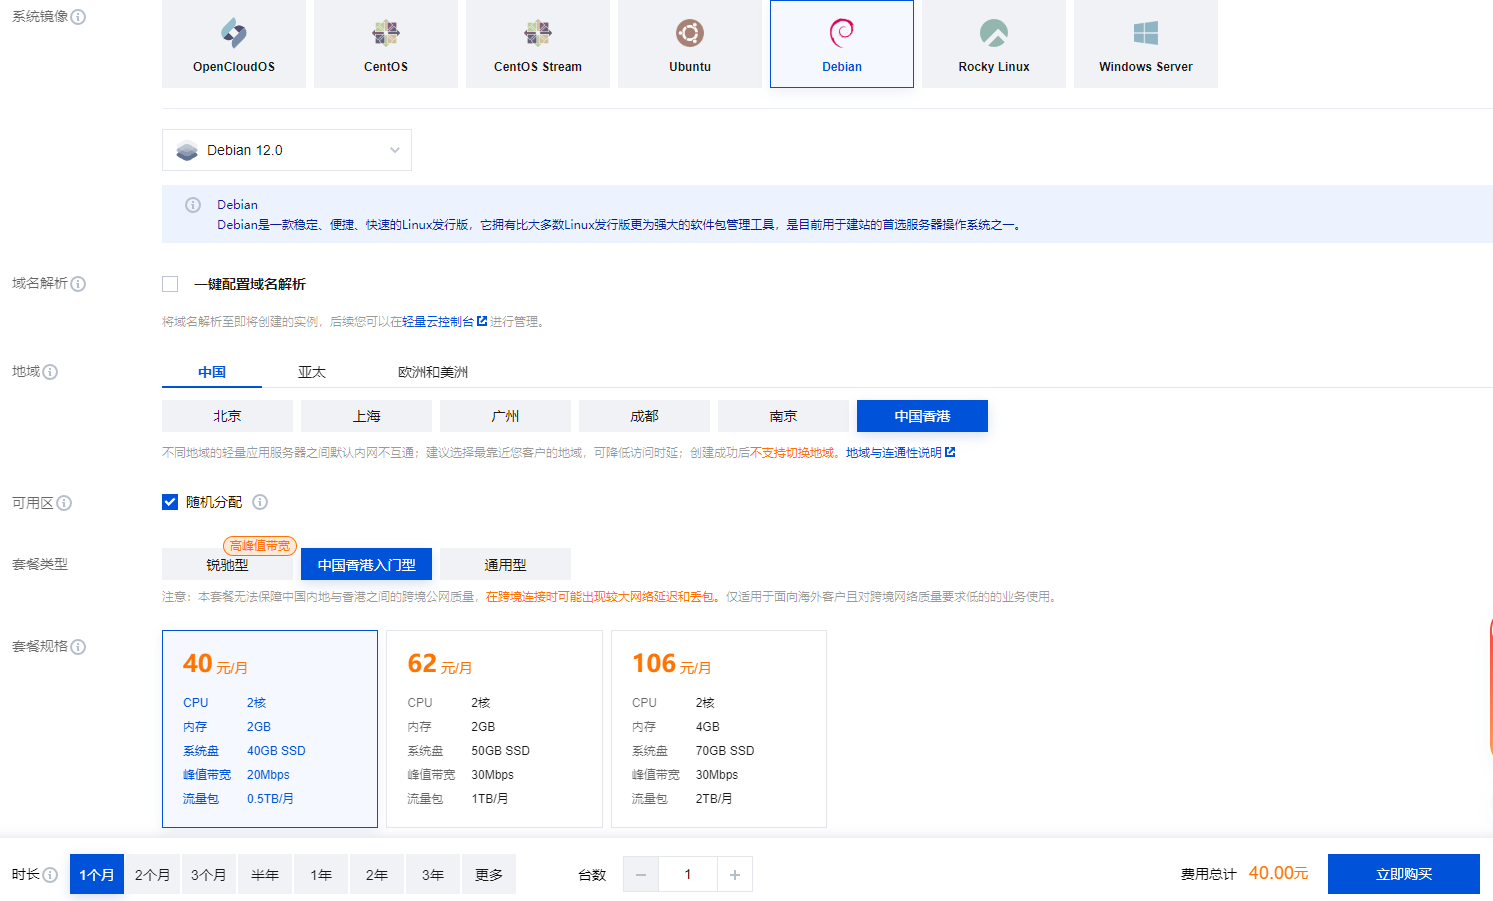Open the Debian 12.0 version dropdown
Viewport: 1493px width, 901px height.
click(286, 150)
